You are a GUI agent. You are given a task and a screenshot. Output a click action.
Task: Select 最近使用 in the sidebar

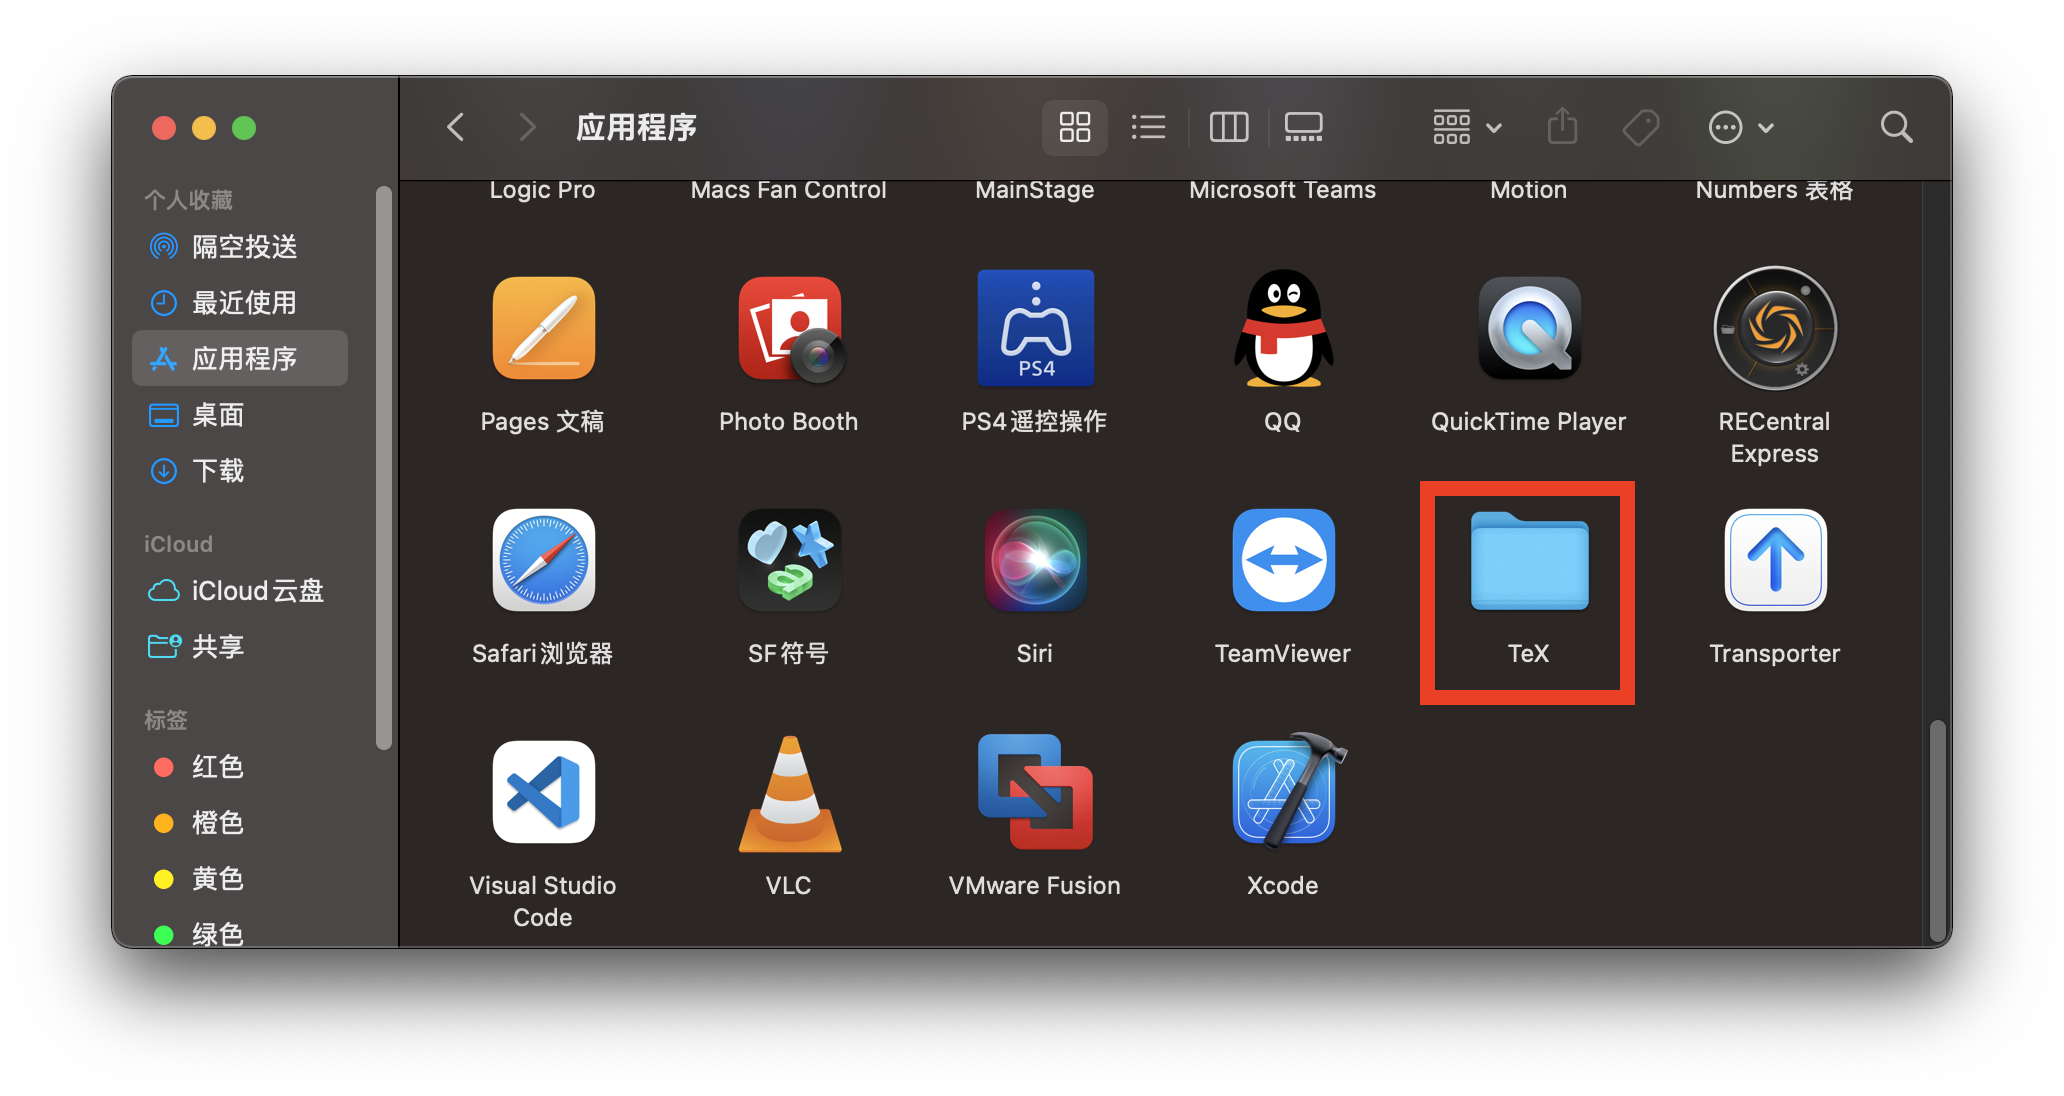(x=240, y=302)
